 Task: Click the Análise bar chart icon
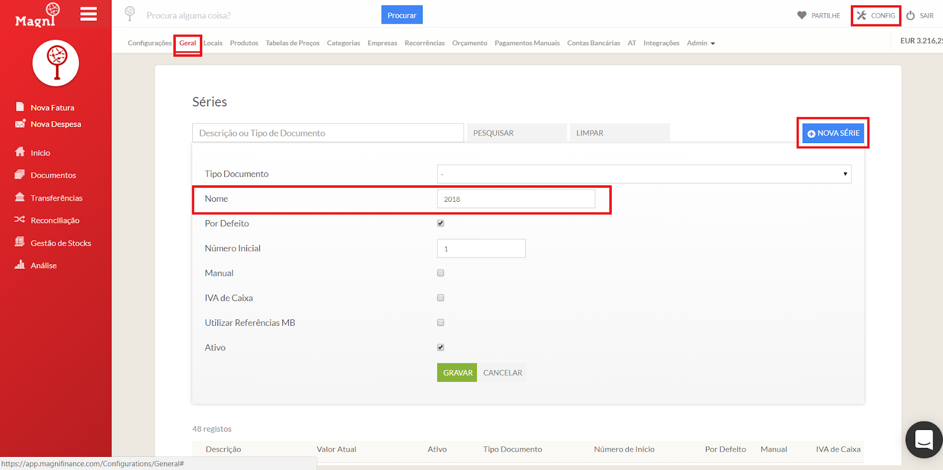pos(19,265)
